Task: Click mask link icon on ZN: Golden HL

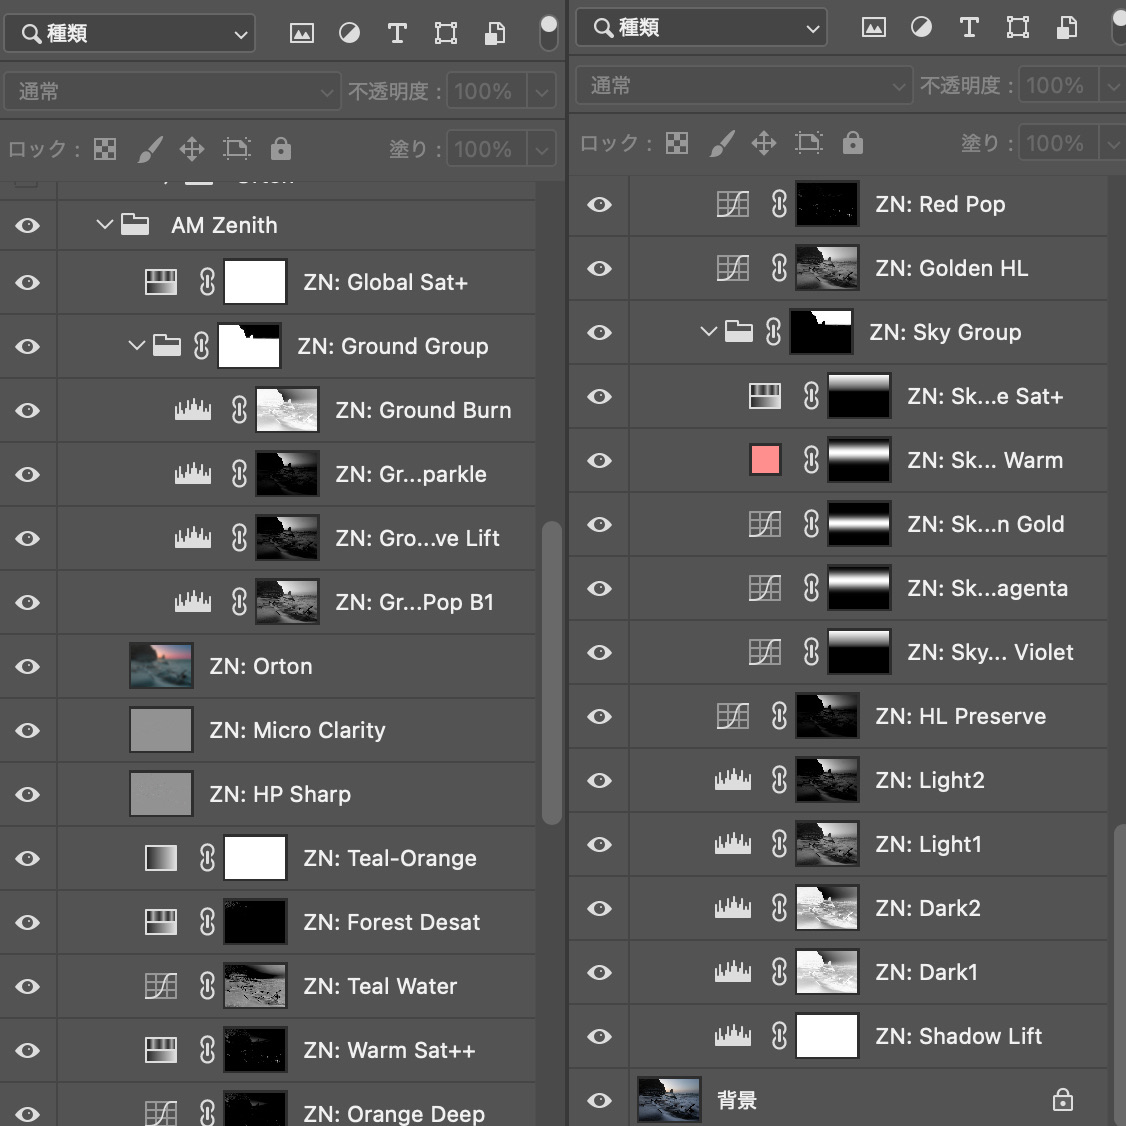Action: [x=779, y=268]
